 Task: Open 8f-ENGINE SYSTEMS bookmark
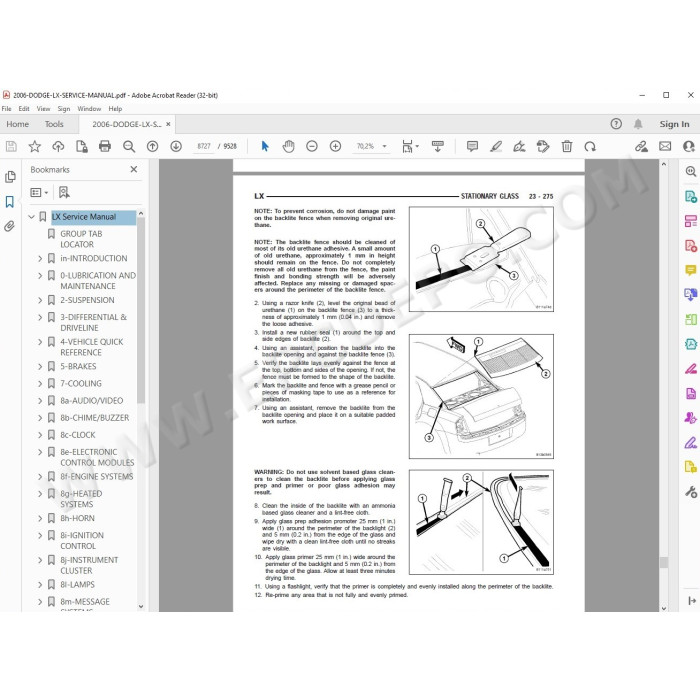[x=97, y=477]
